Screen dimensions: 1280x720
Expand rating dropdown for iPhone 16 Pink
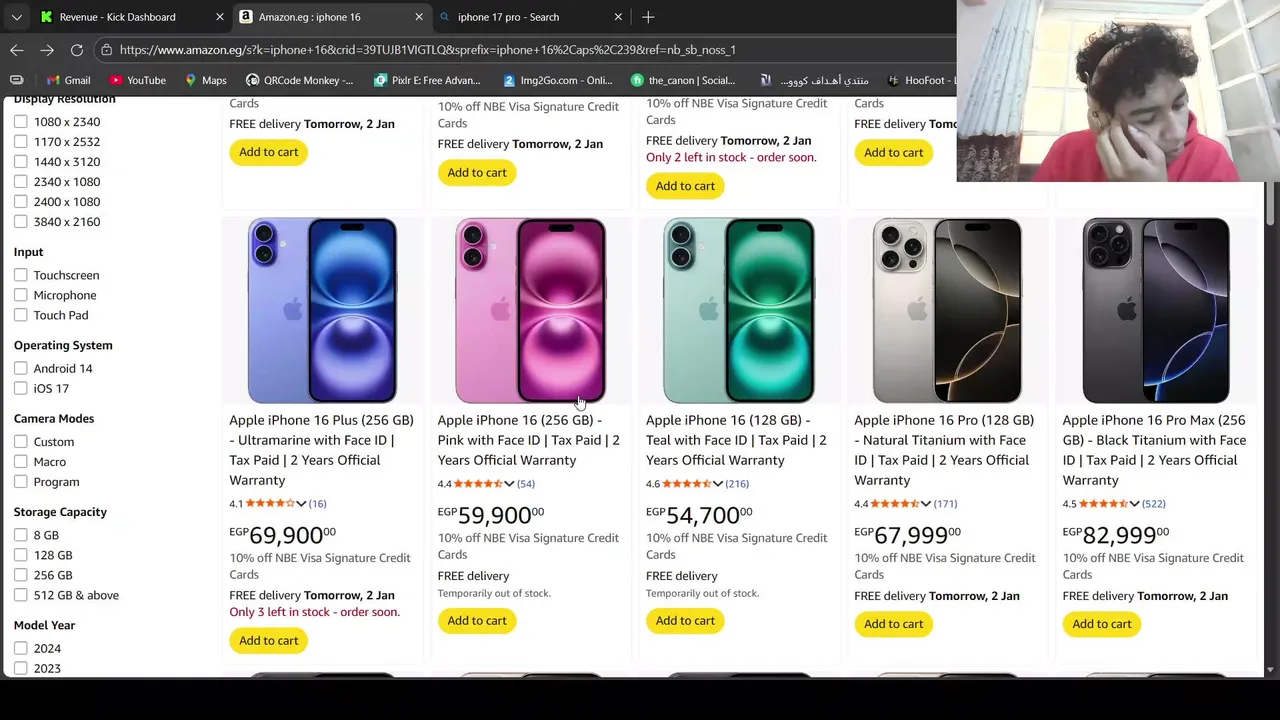tap(509, 484)
